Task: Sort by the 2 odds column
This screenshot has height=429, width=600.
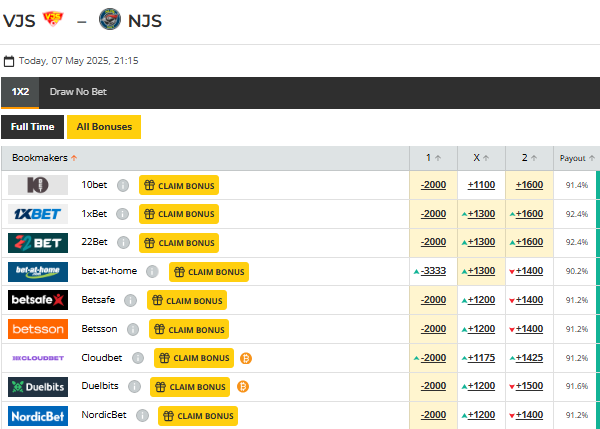Action: tap(529, 158)
